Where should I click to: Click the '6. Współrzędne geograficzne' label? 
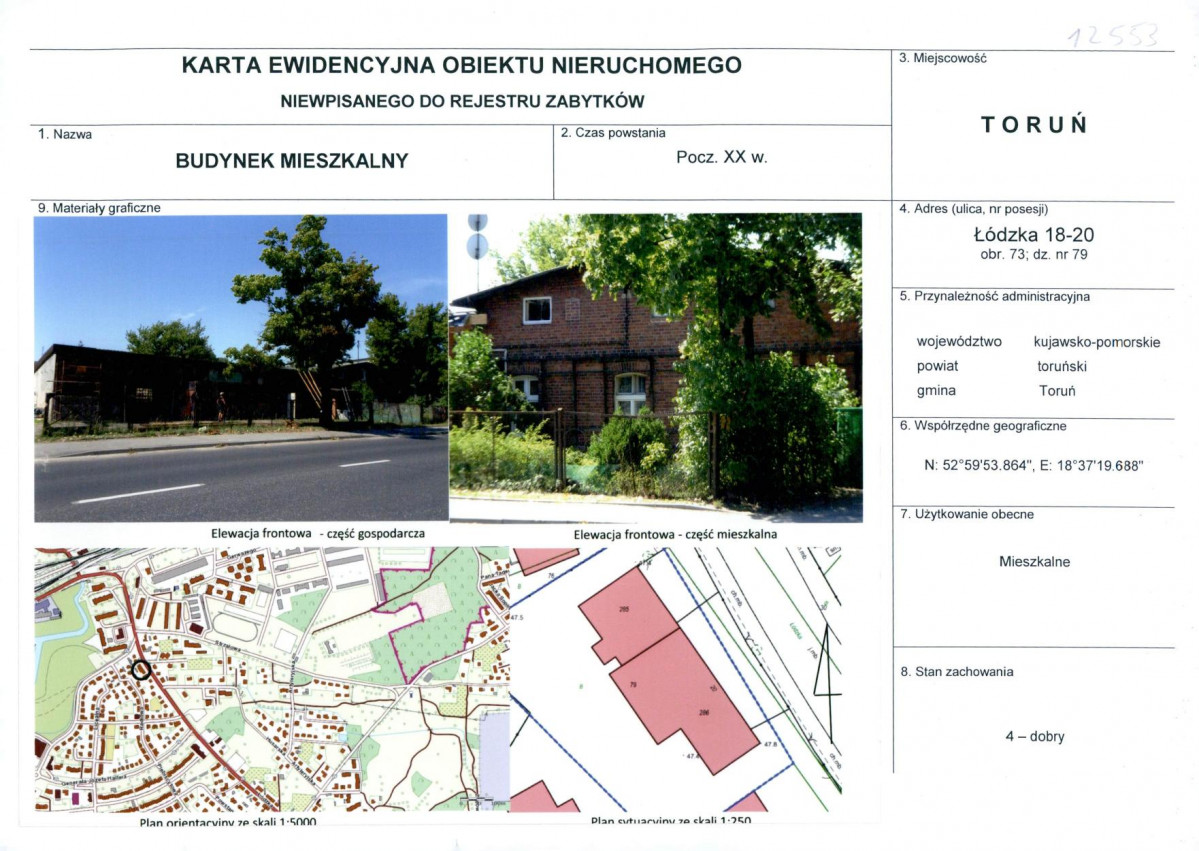[x=983, y=426]
